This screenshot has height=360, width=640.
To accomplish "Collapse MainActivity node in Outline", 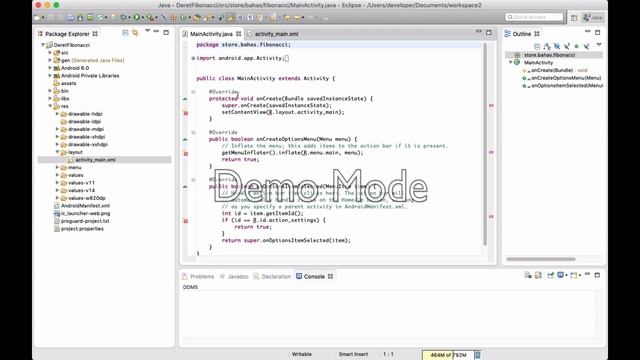I will (x=511, y=62).
